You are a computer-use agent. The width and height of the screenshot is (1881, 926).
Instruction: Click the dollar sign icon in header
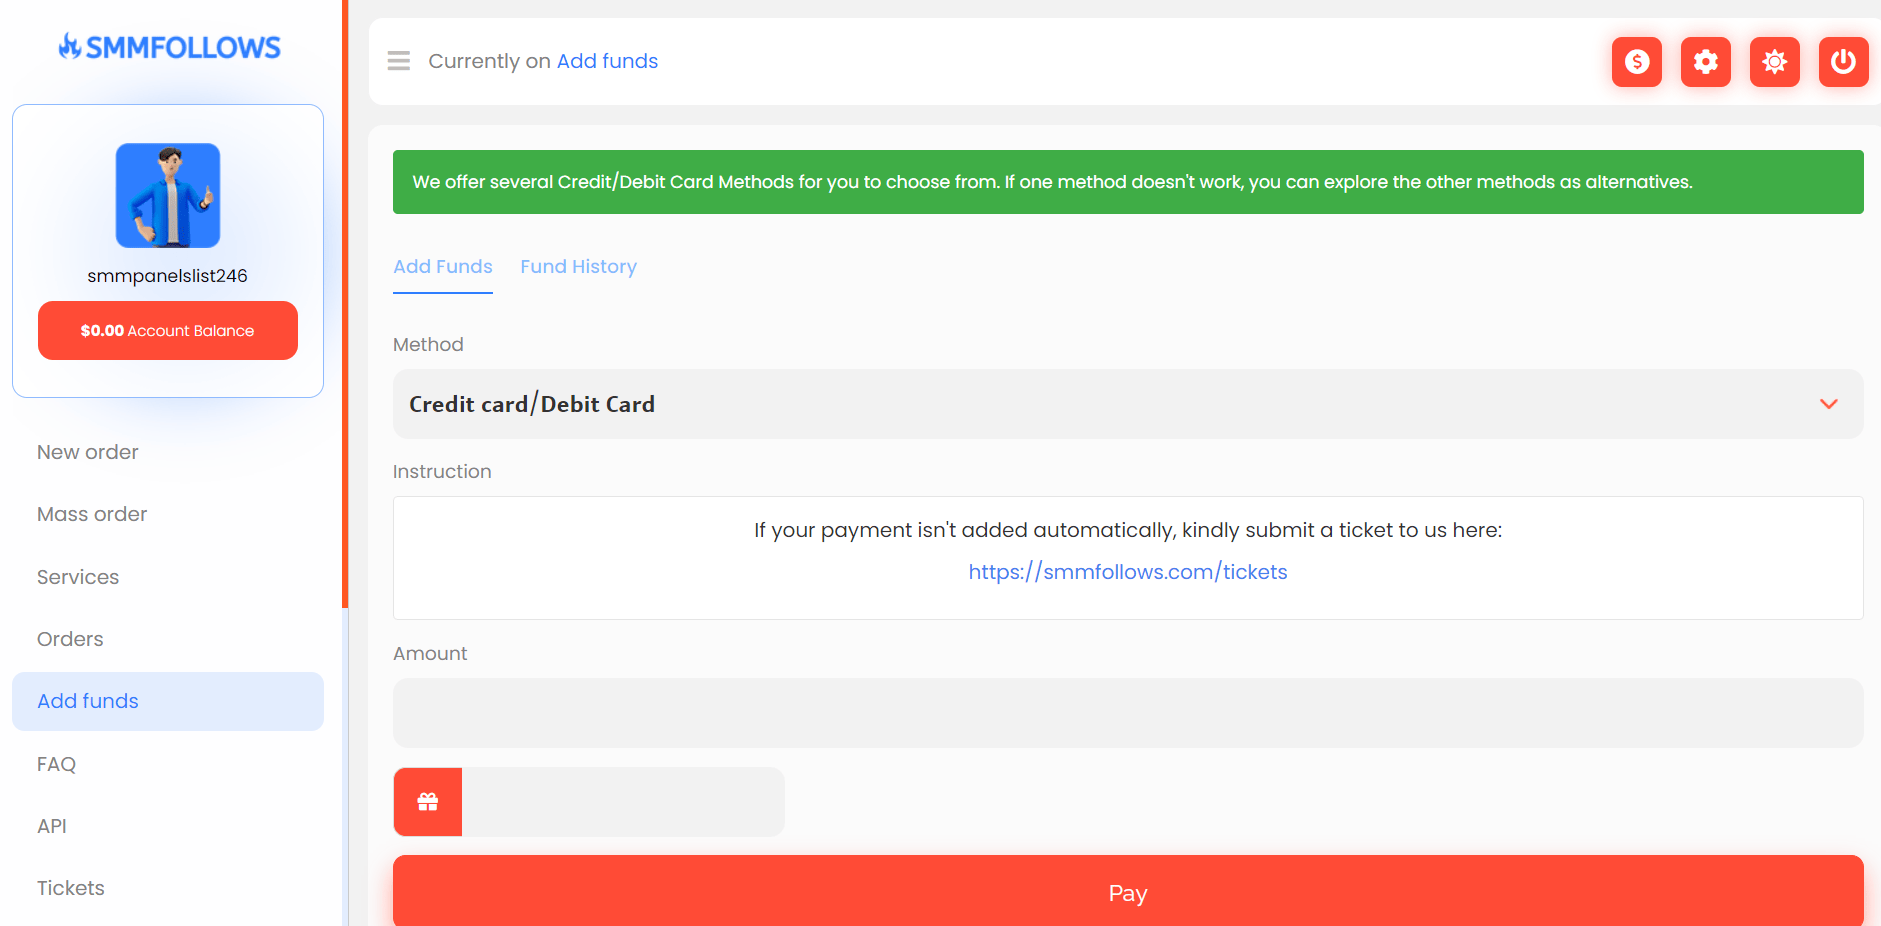[x=1636, y=62]
